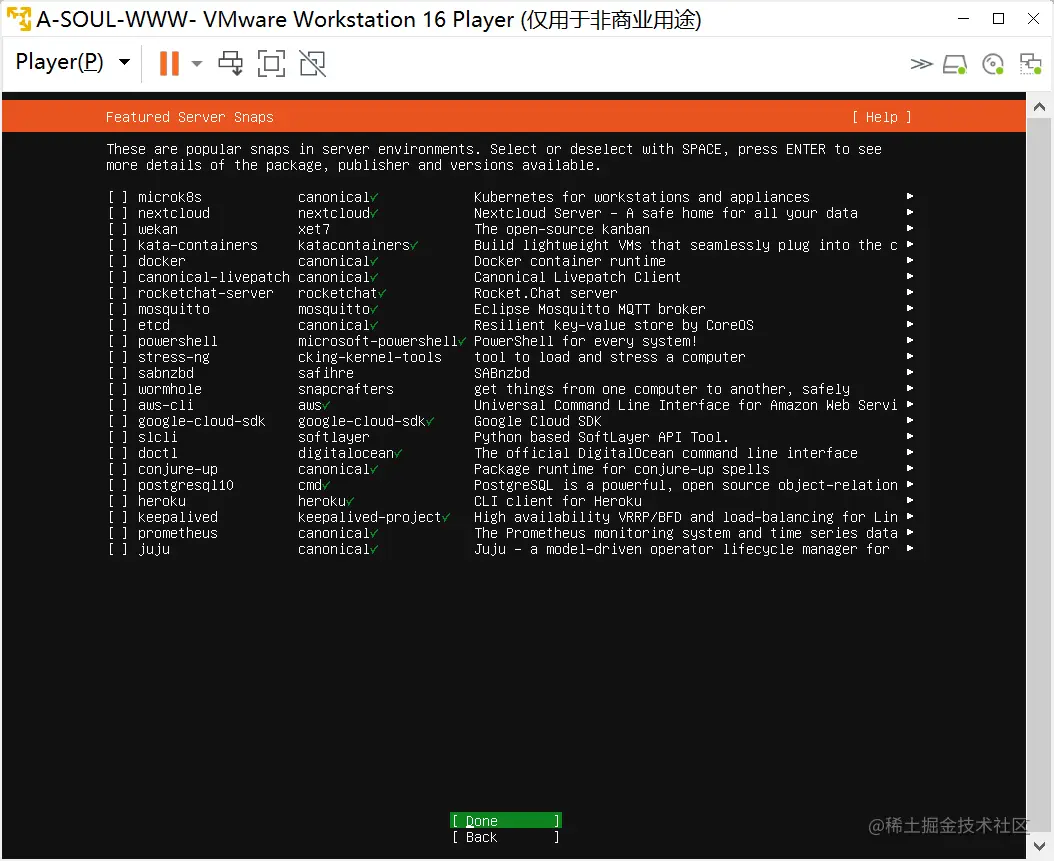
Task: Select the prometheus checkbox
Action: 118,533
